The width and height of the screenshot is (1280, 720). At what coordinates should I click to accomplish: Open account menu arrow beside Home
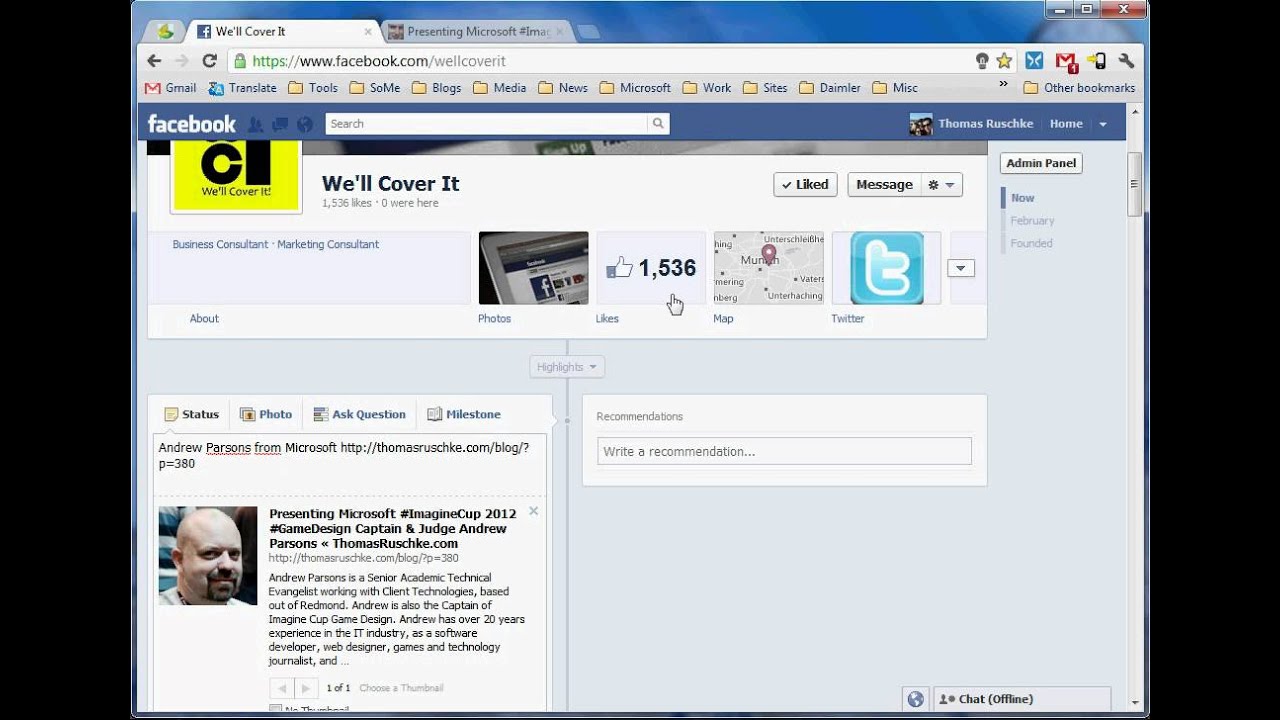[x=1103, y=124]
